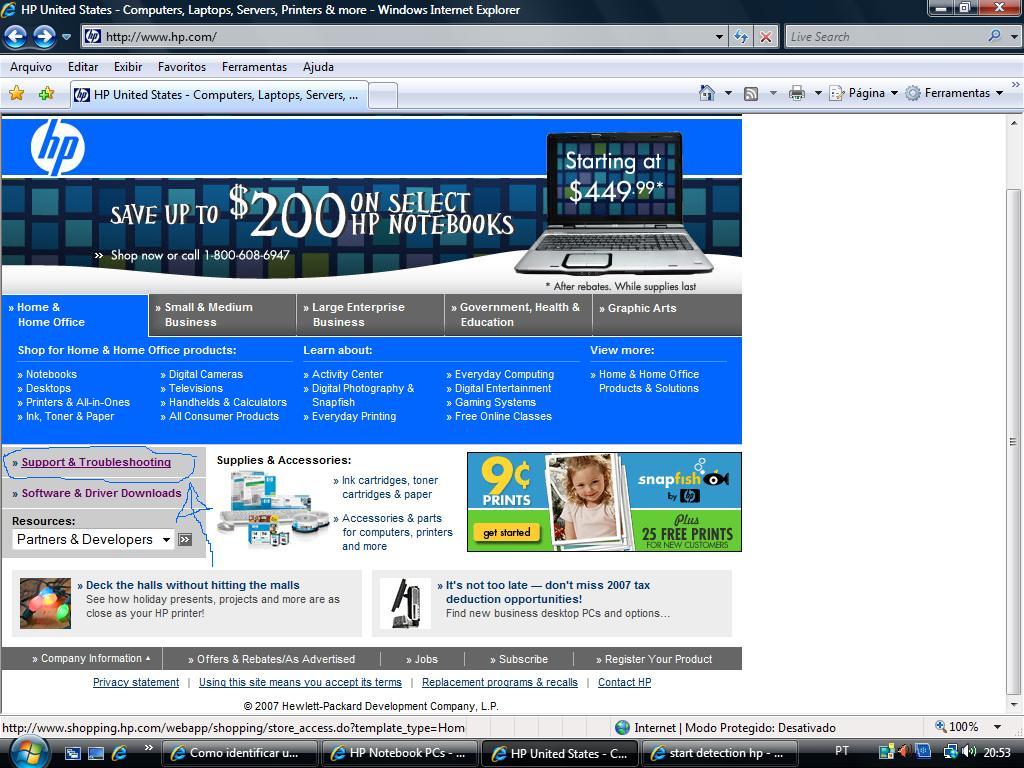Open the address bar history dropdown arrow
Screen dimensions: 1024x768
(x=719, y=37)
